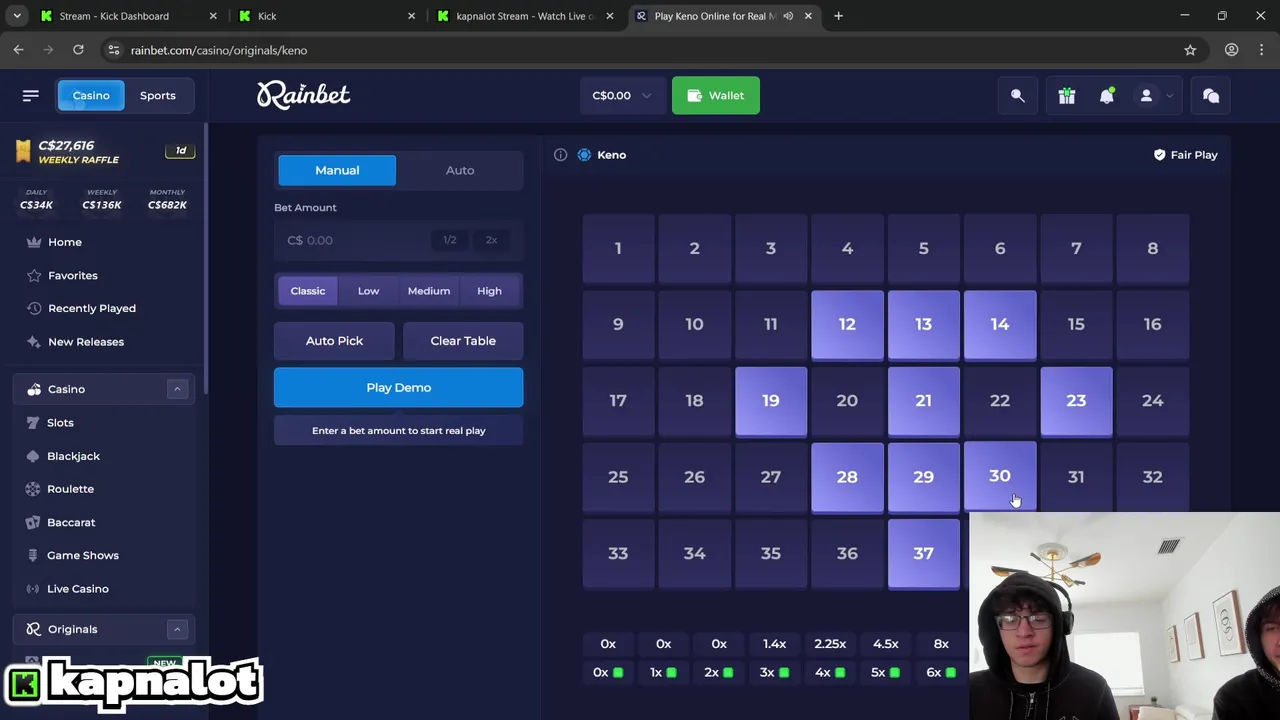Deselect Keno tile 23
The image size is (1280, 720).
pyautogui.click(x=1076, y=400)
